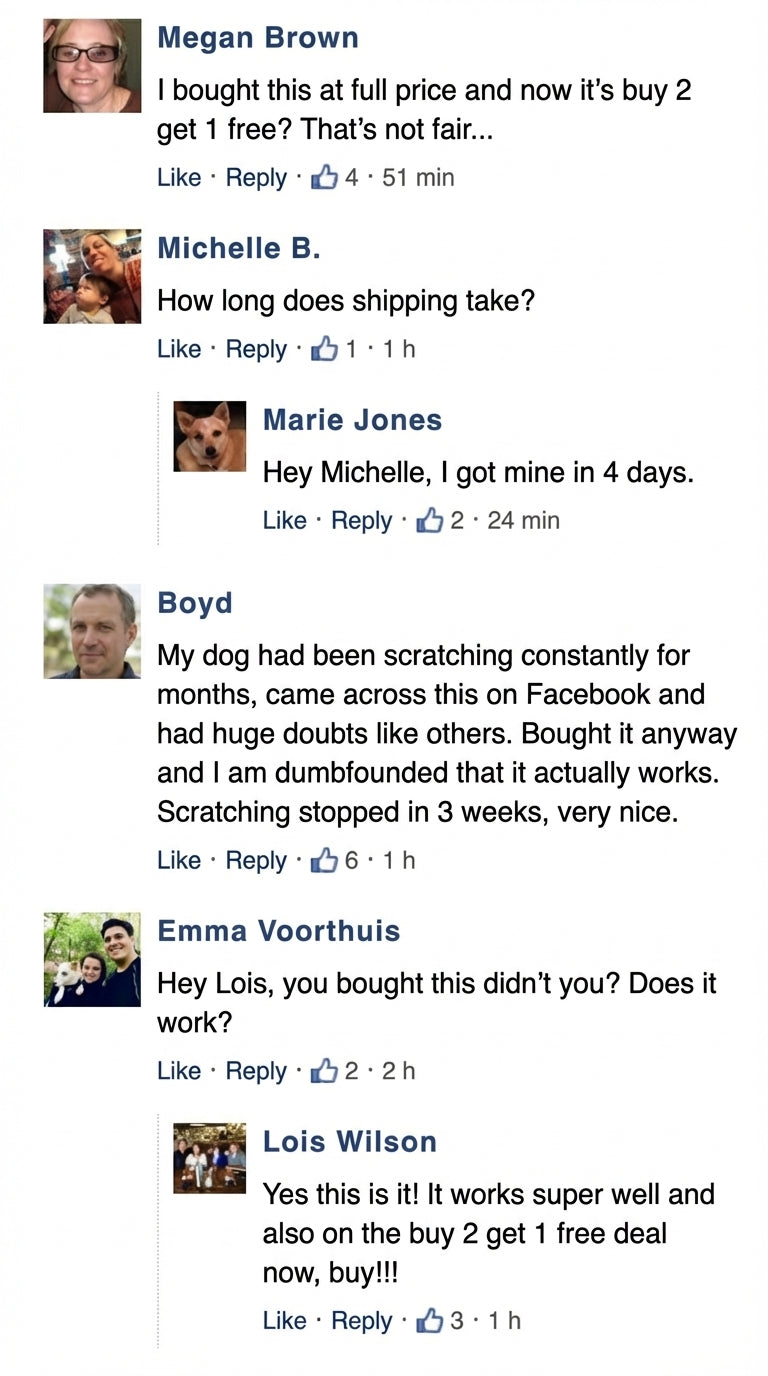Reply to Lois Wilson's comment
Viewport: 768px width, 1376px height.
coord(361,1320)
